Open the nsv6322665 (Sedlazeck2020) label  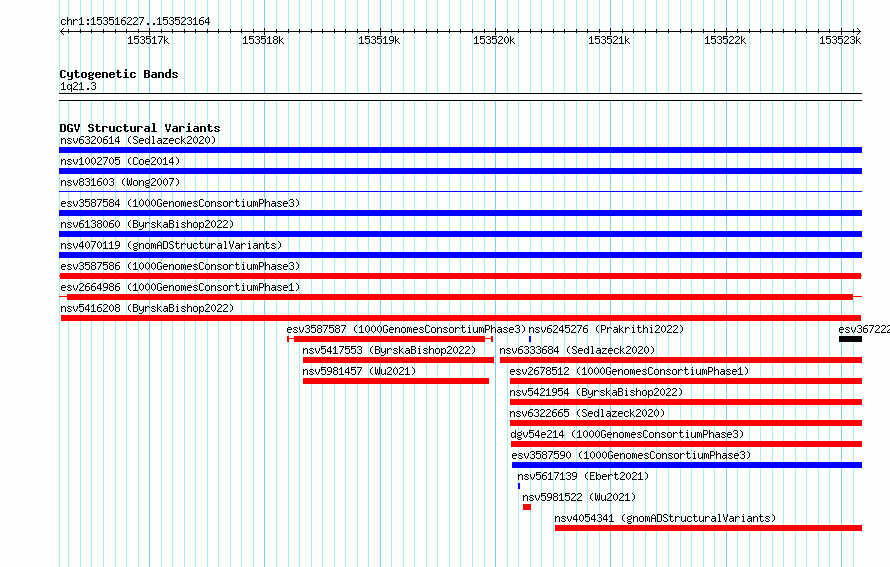tap(587, 413)
